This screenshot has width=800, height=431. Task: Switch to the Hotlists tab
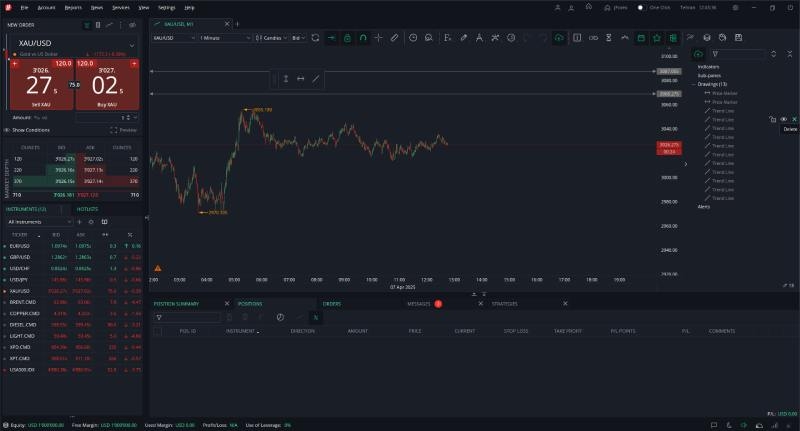coord(87,209)
